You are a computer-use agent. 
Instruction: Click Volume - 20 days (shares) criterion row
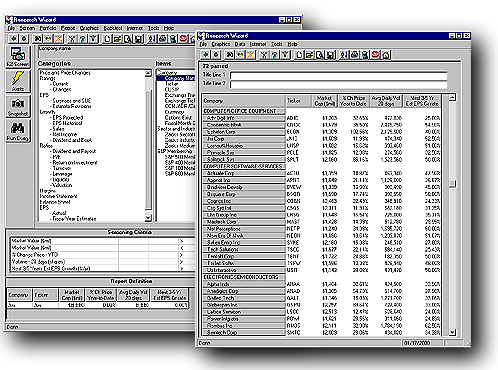(103, 262)
